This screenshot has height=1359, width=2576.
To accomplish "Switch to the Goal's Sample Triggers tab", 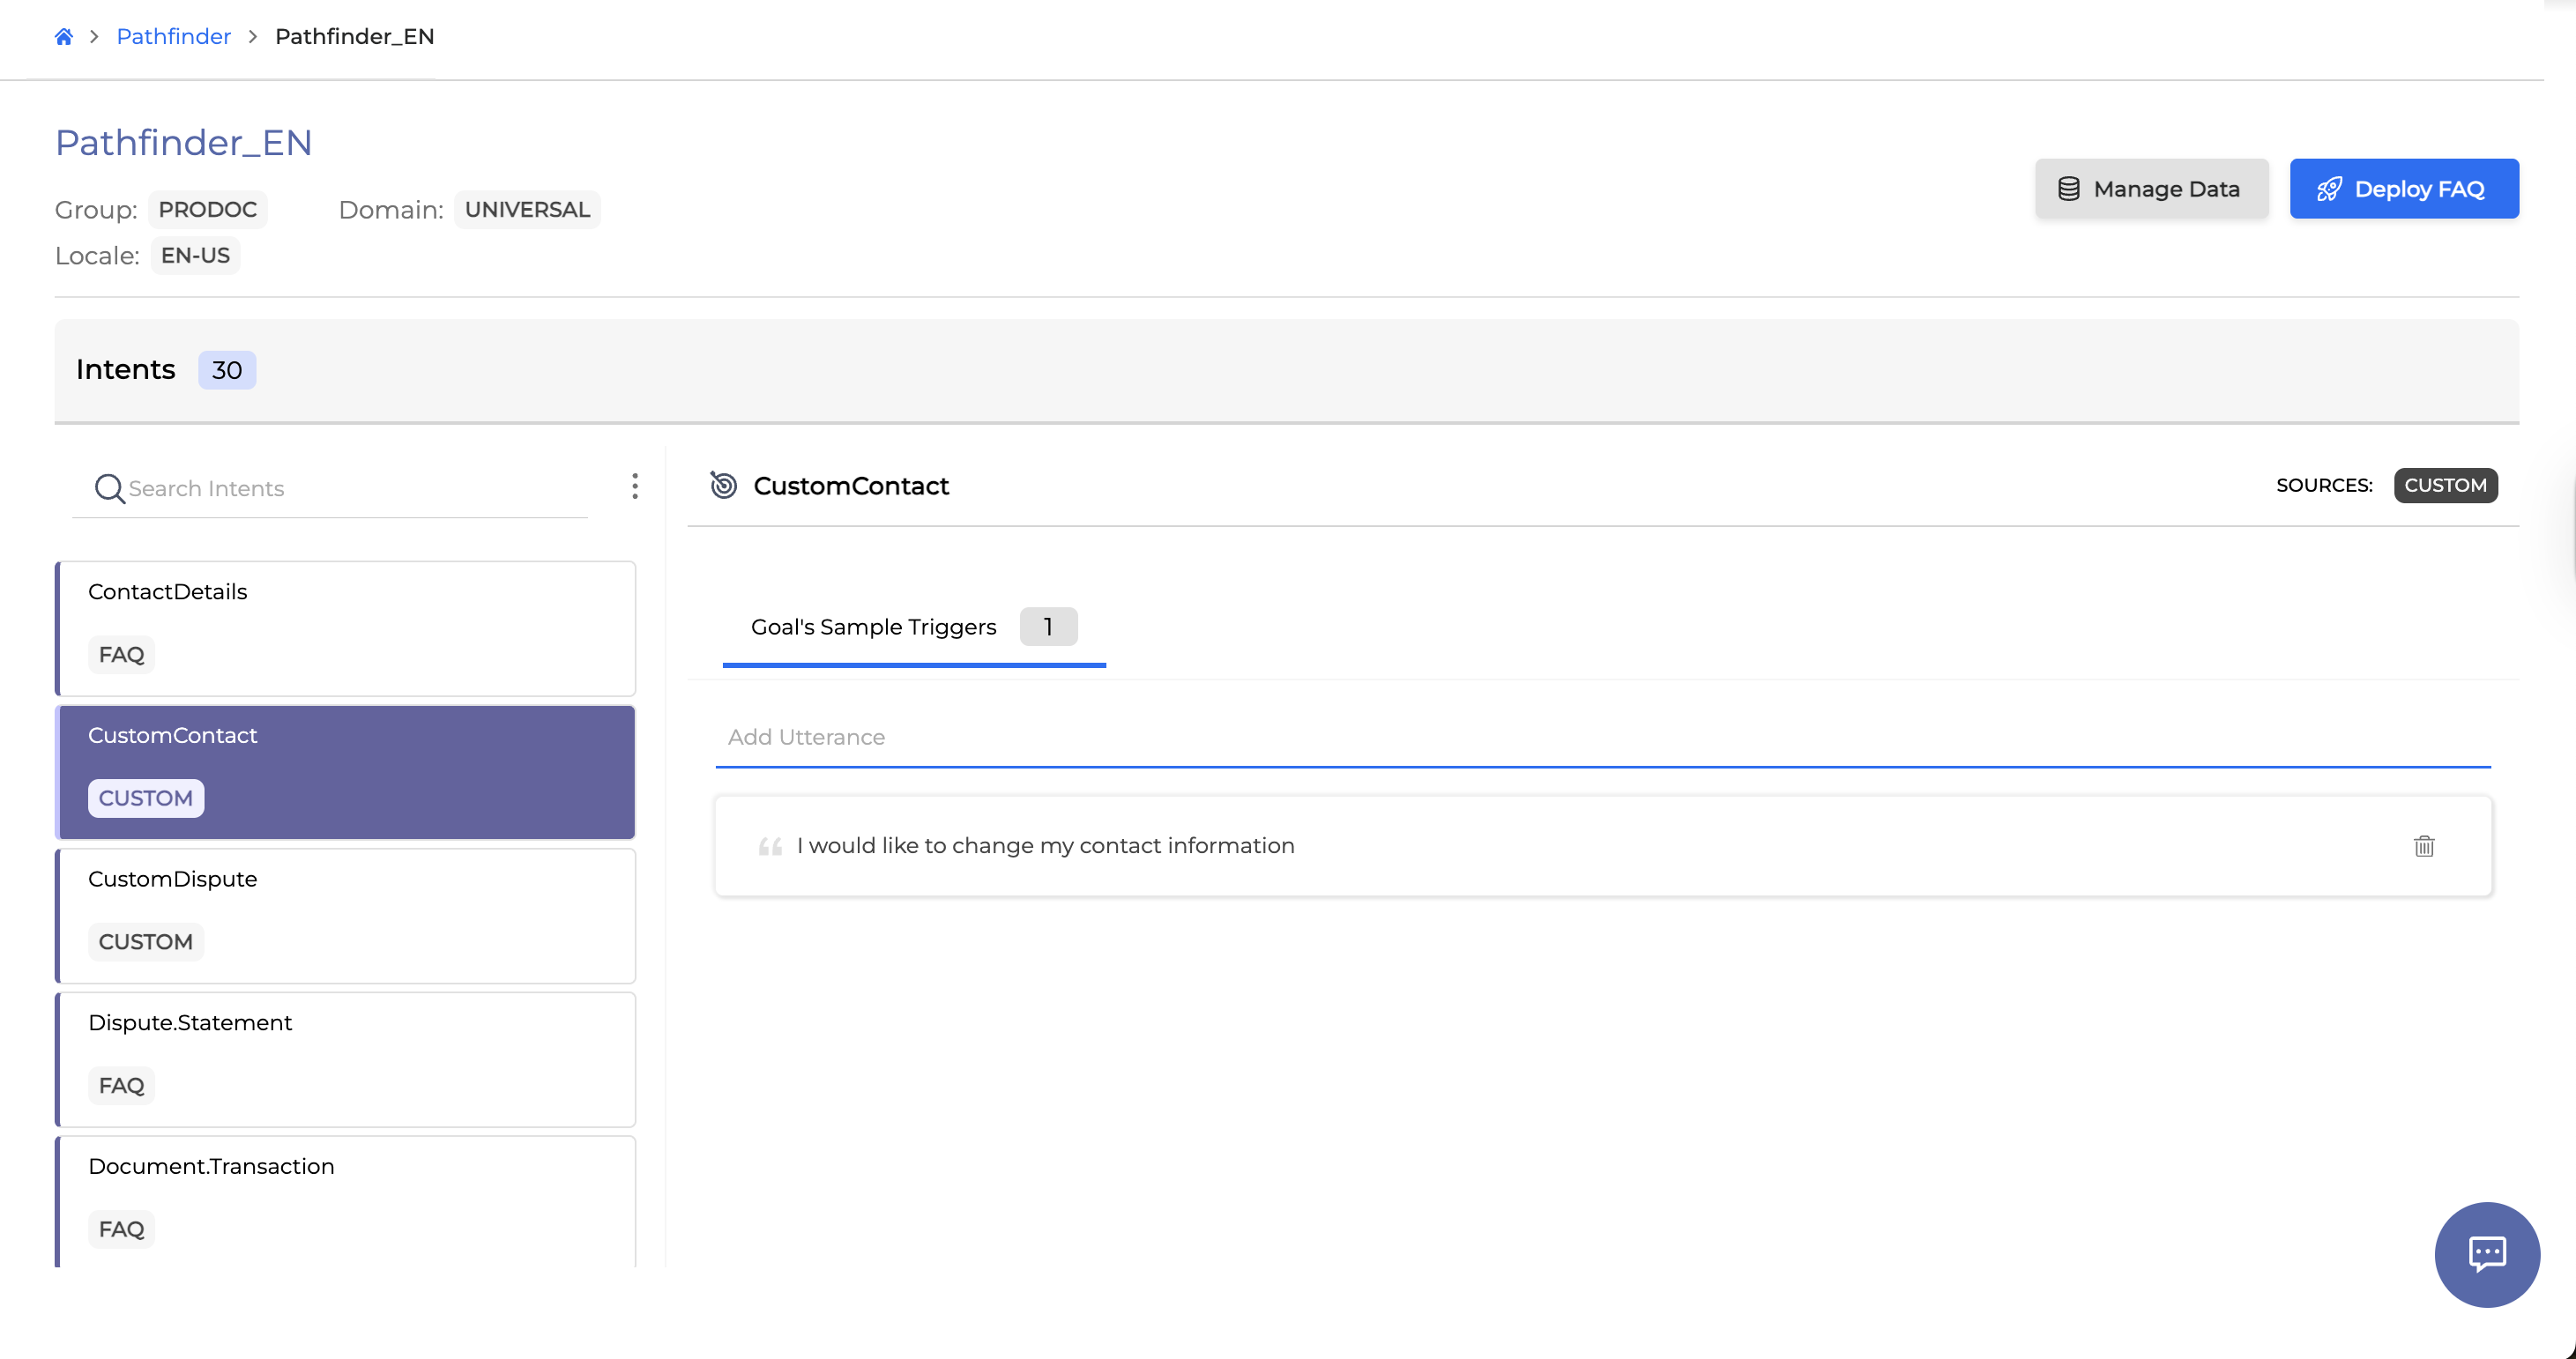I will click(x=873, y=627).
